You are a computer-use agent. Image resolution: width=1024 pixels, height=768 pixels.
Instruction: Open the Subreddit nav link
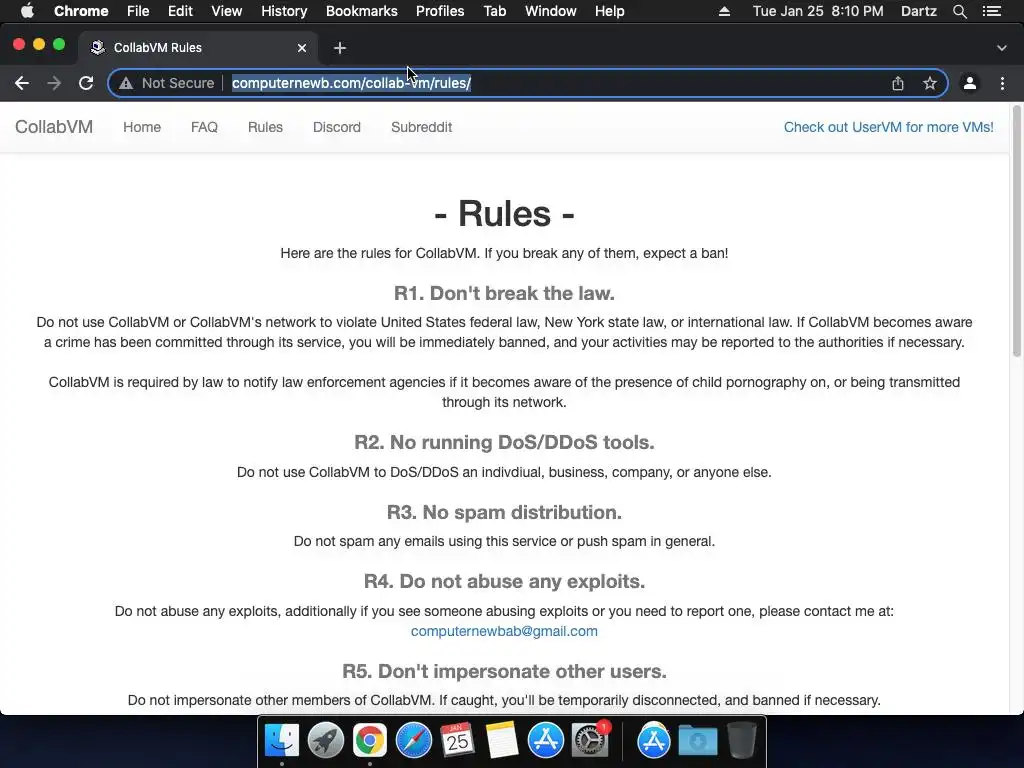[422, 127]
